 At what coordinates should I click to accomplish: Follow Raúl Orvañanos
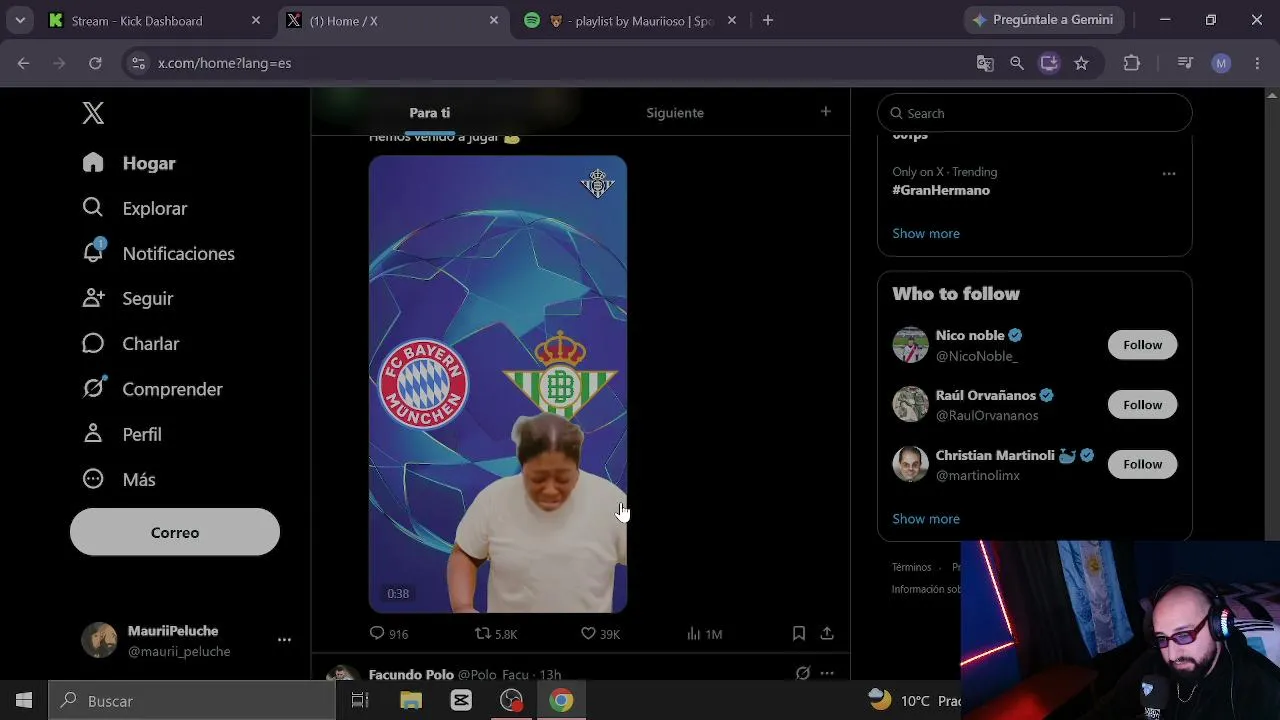coord(1142,405)
